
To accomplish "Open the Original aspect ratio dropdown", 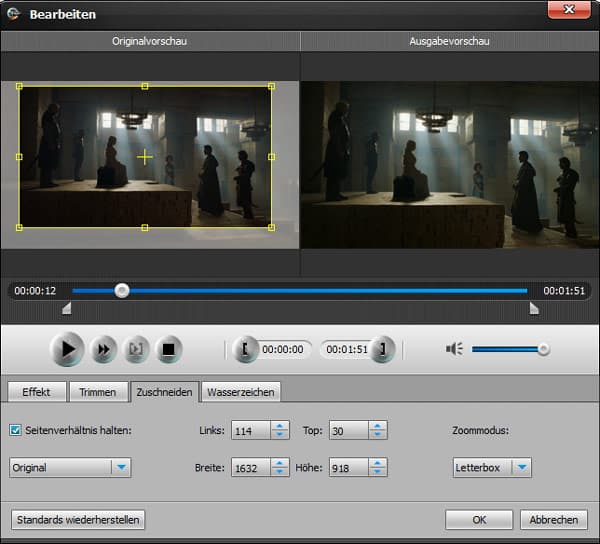I will (x=70, y=467).
